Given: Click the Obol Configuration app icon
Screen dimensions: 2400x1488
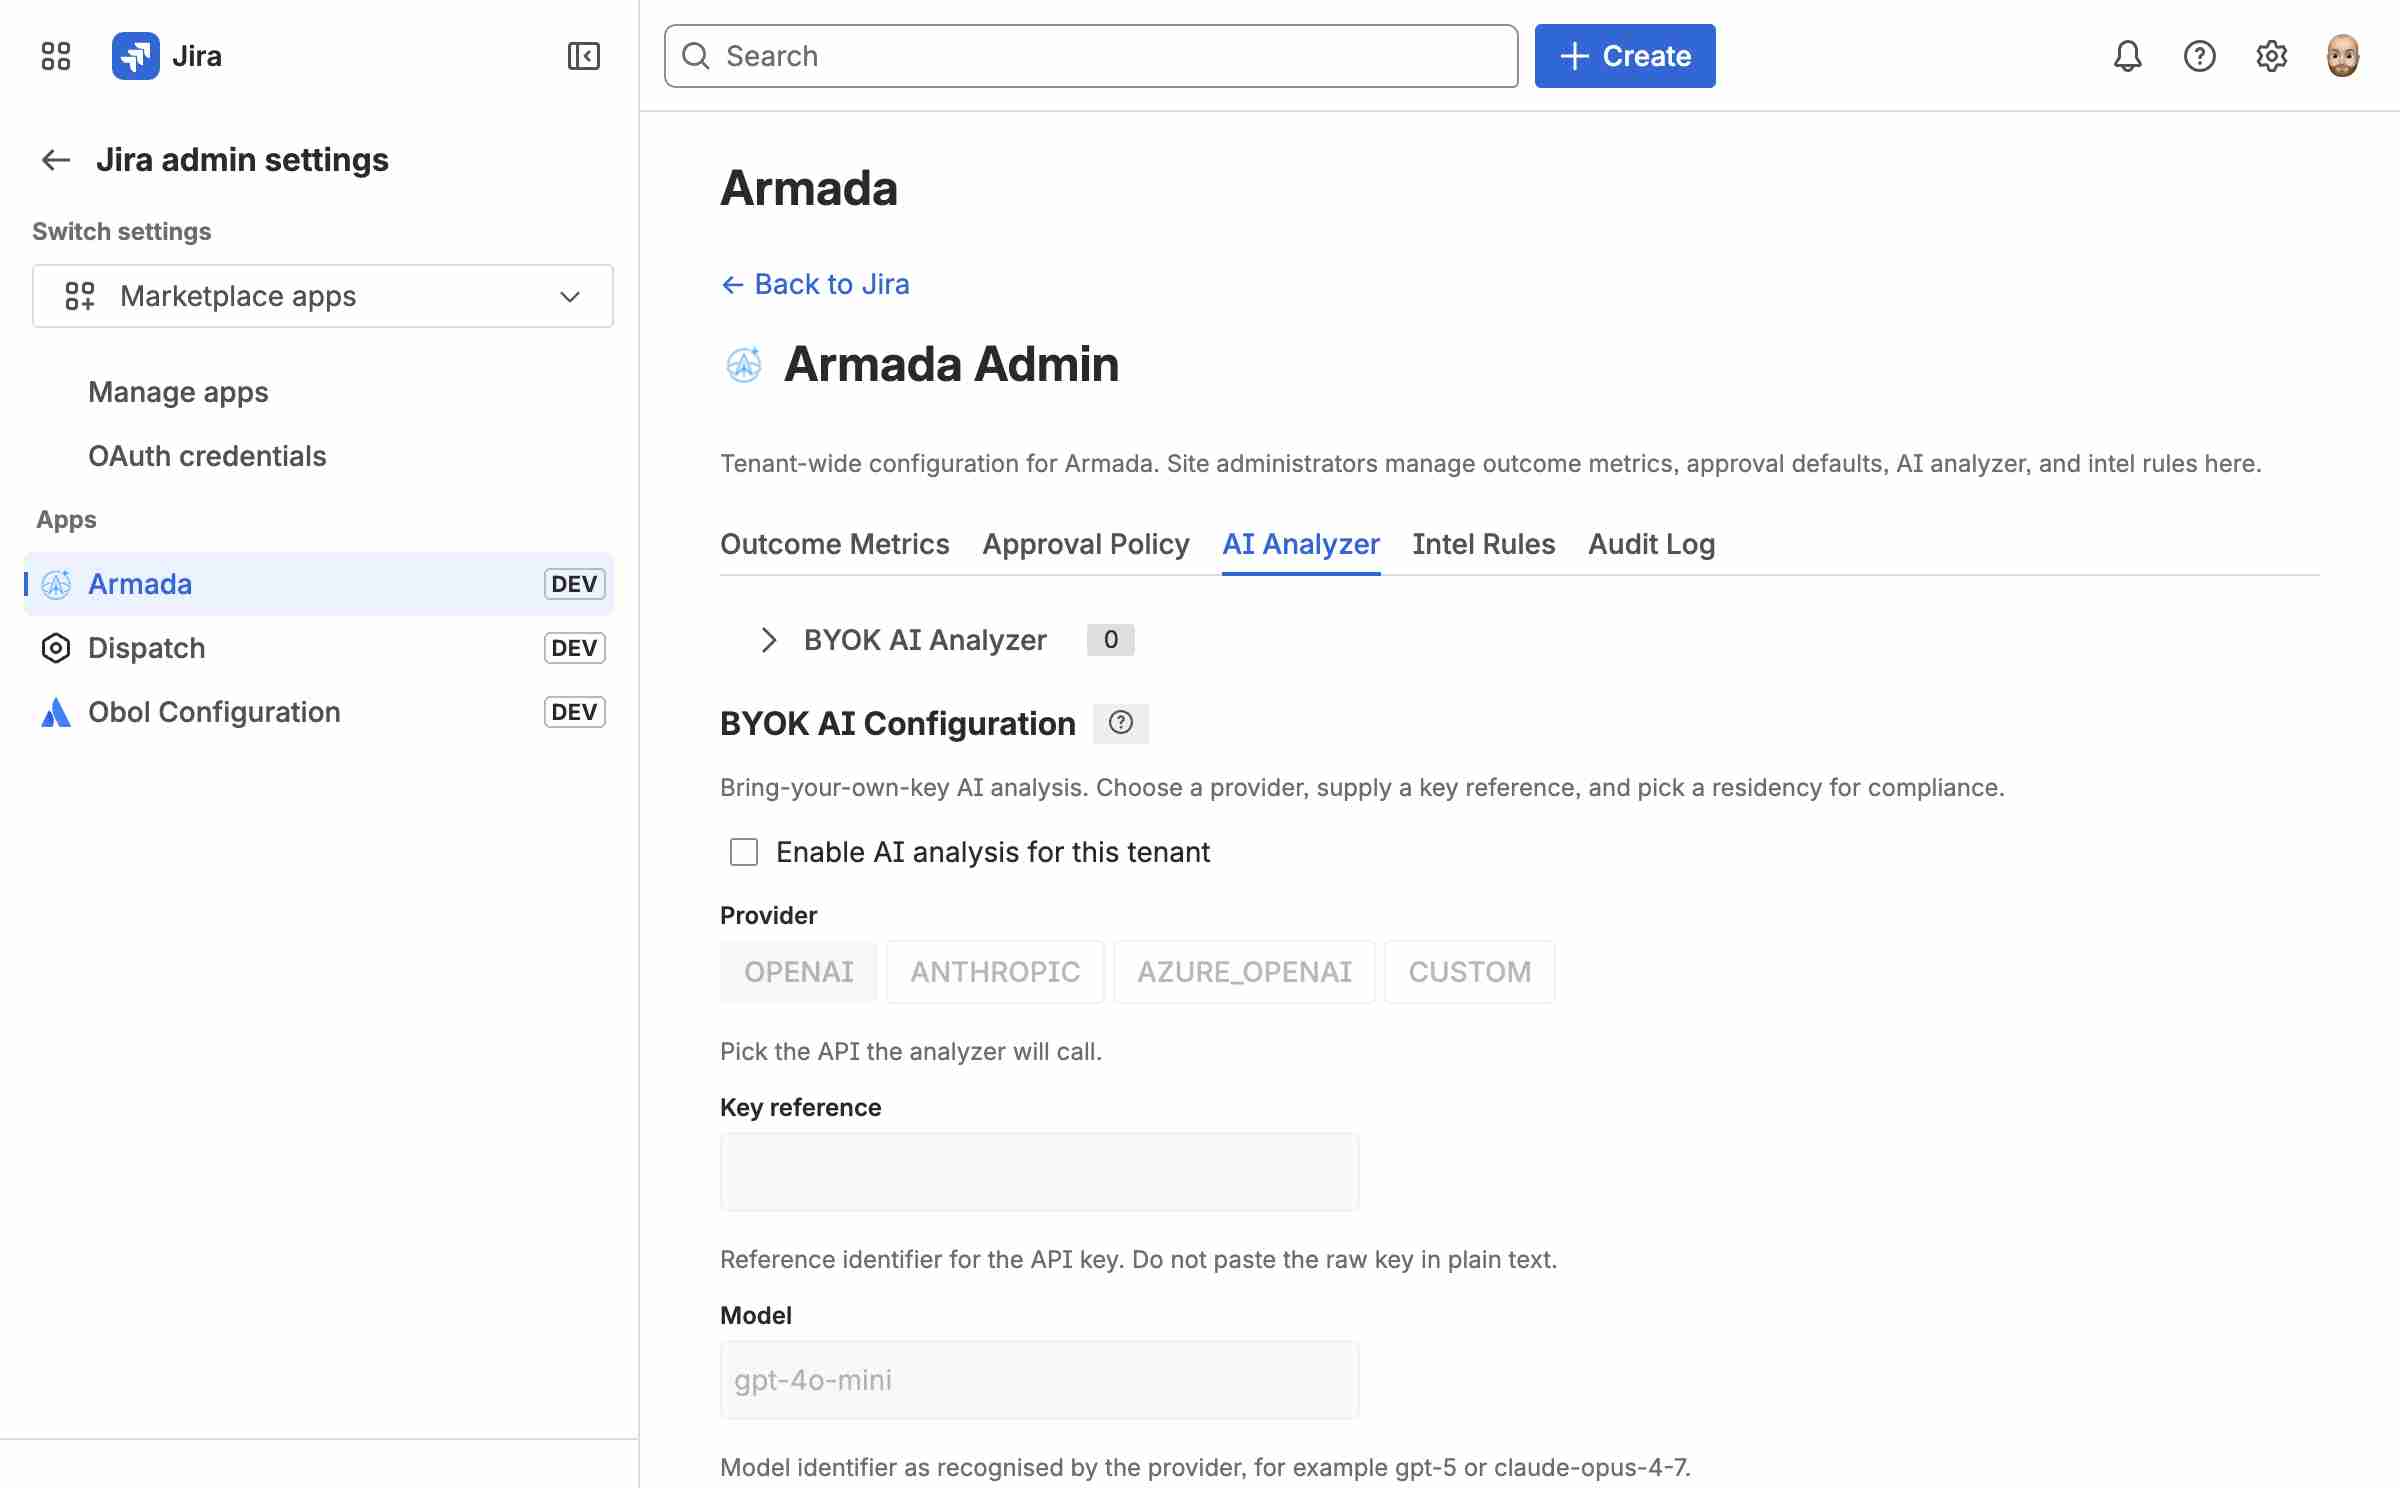Looking at the screenshot, I should [56, 712].
